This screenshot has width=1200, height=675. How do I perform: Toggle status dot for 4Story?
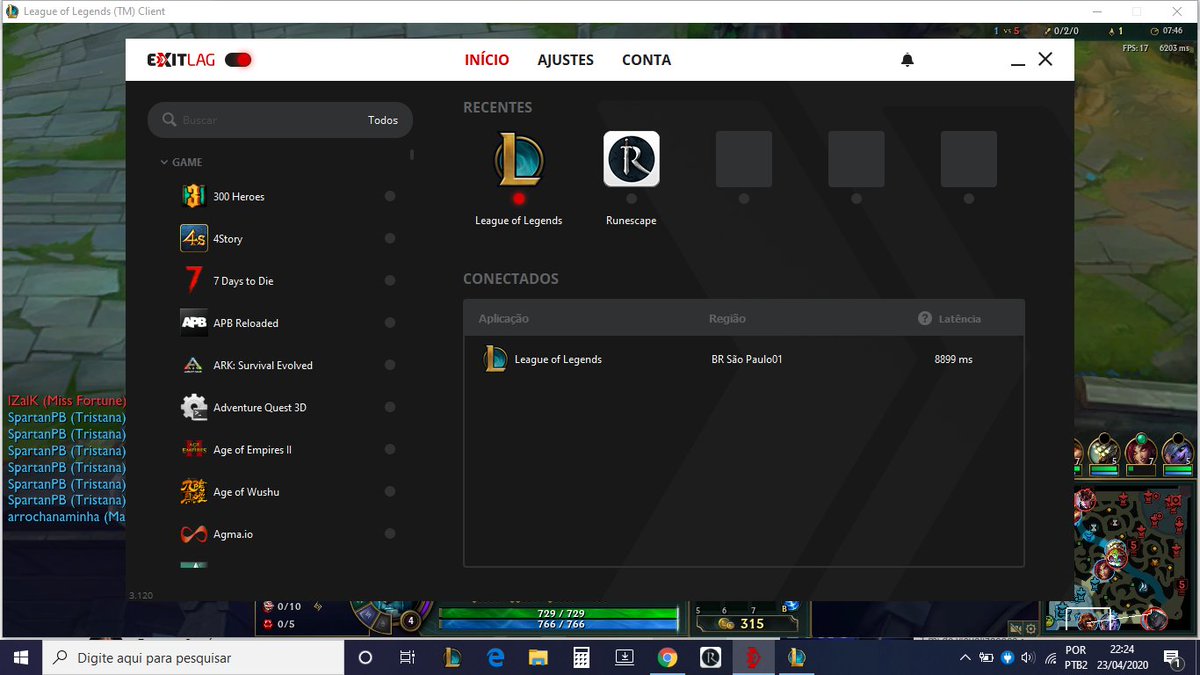[x=390, y=239]
